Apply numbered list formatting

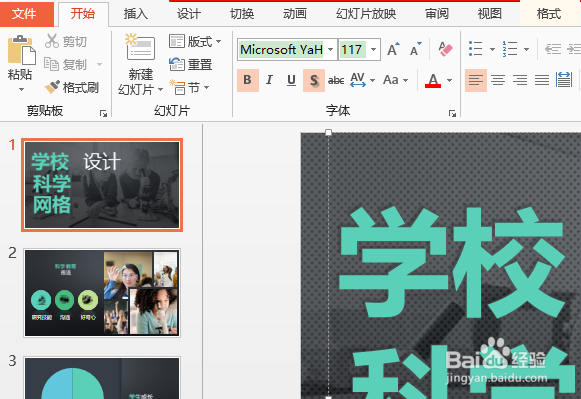click(510, 49)
